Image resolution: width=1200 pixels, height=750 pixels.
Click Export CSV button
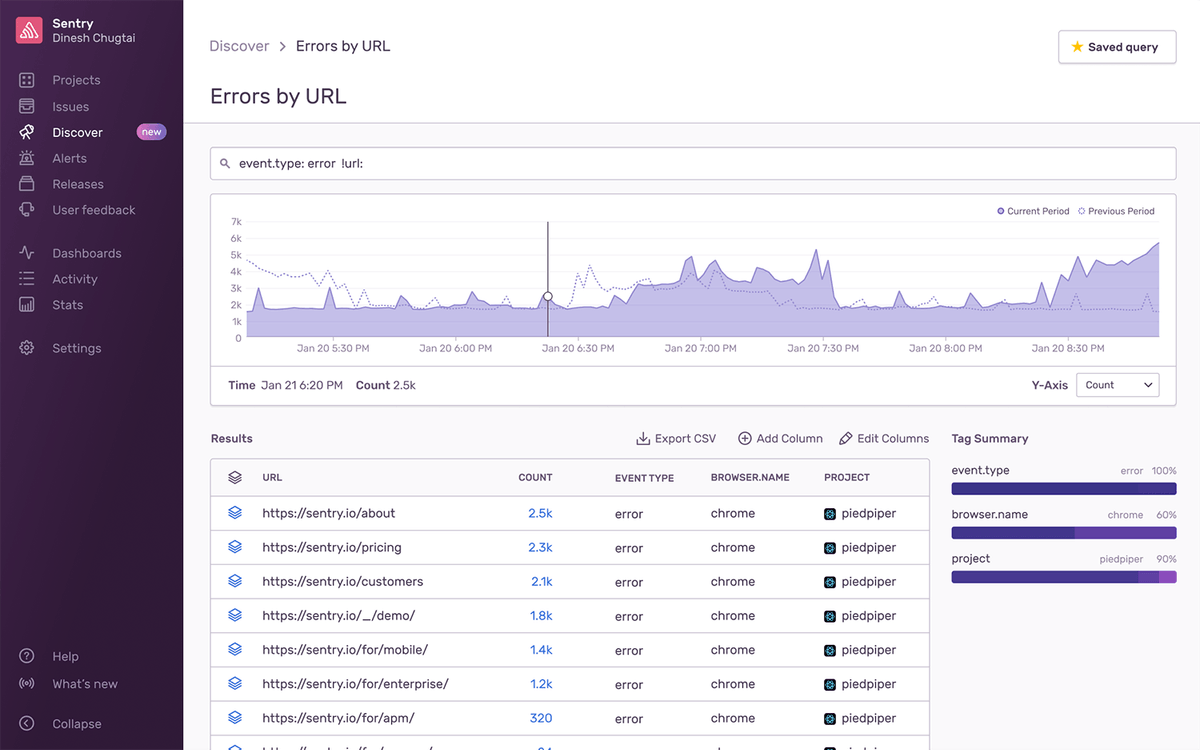[676, 438]
